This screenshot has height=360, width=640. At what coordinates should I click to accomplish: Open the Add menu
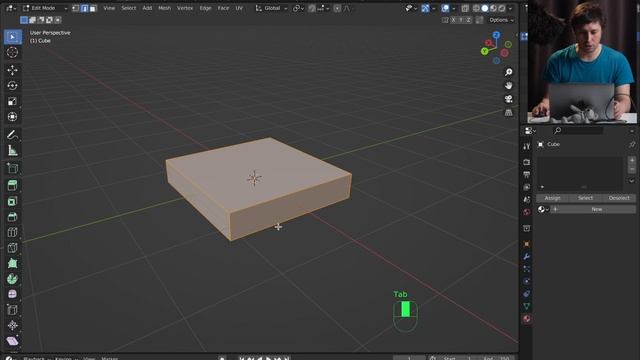[147, 8]
